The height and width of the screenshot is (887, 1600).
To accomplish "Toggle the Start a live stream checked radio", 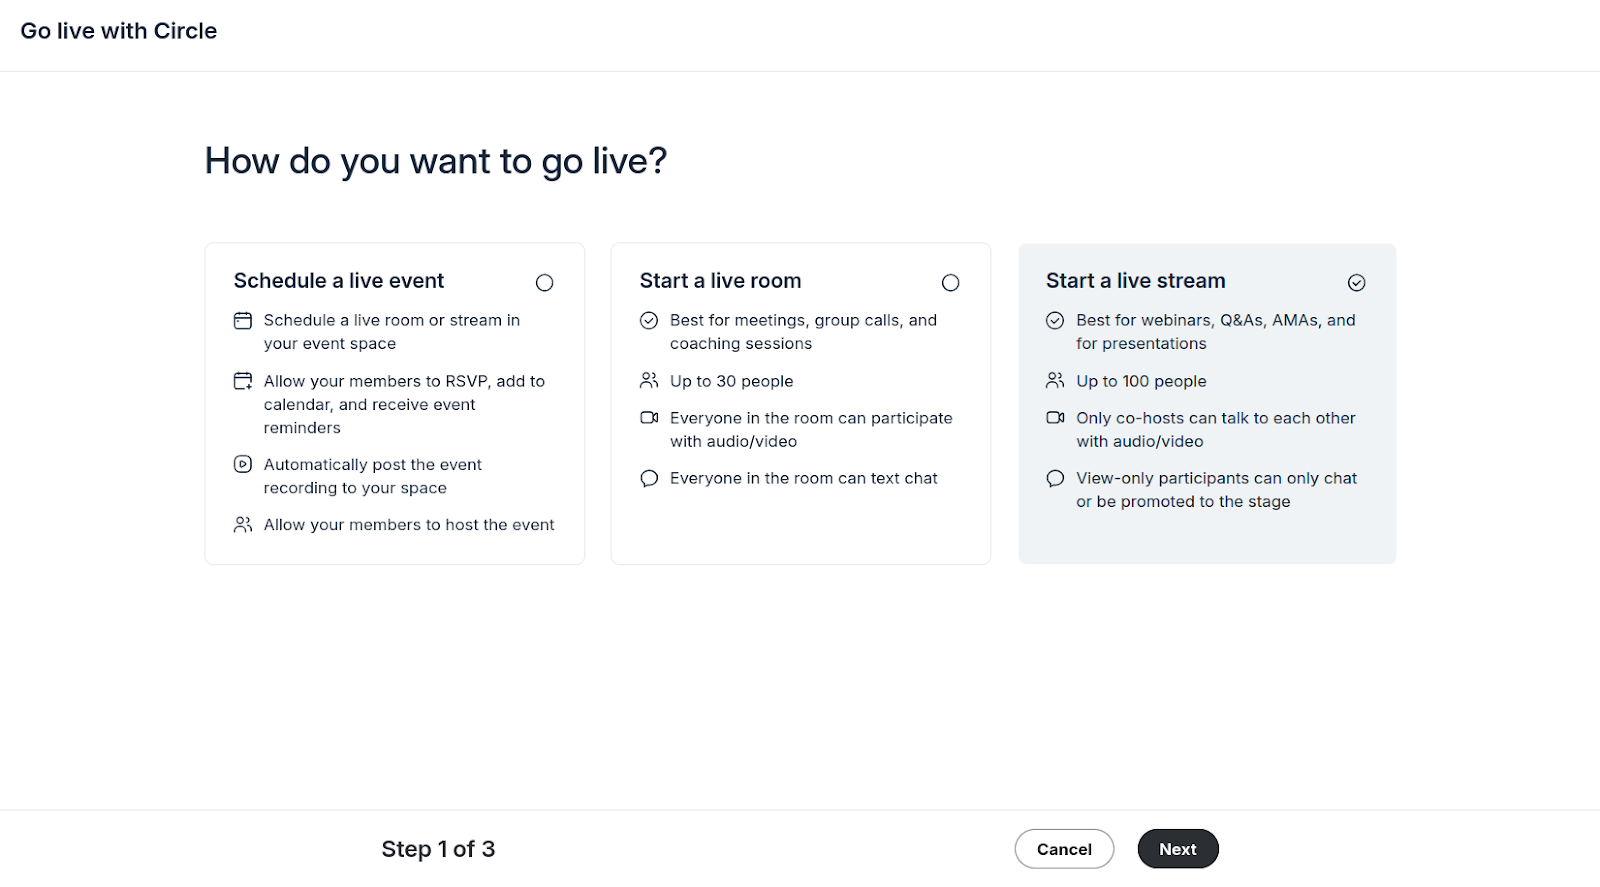I will click(1356, 283).
